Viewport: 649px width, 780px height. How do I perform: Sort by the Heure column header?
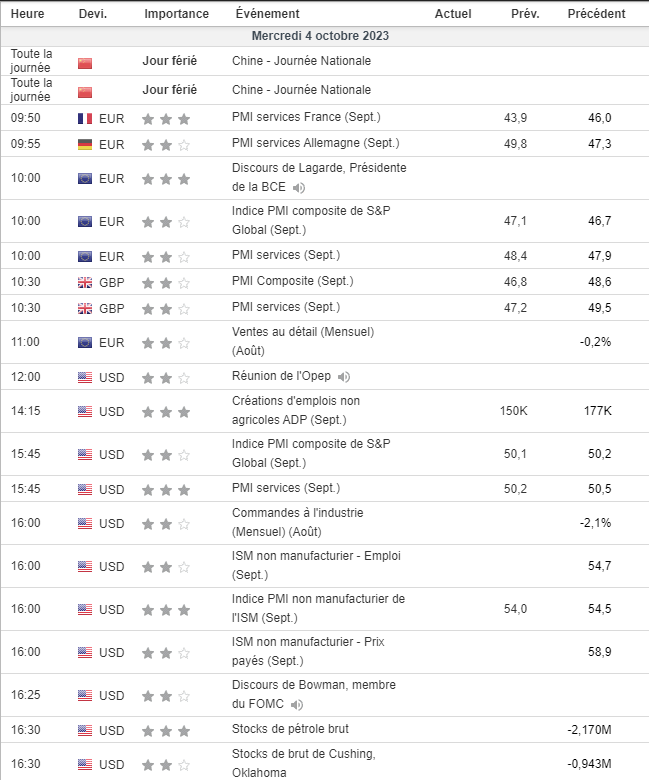click(x=27, y=14)
